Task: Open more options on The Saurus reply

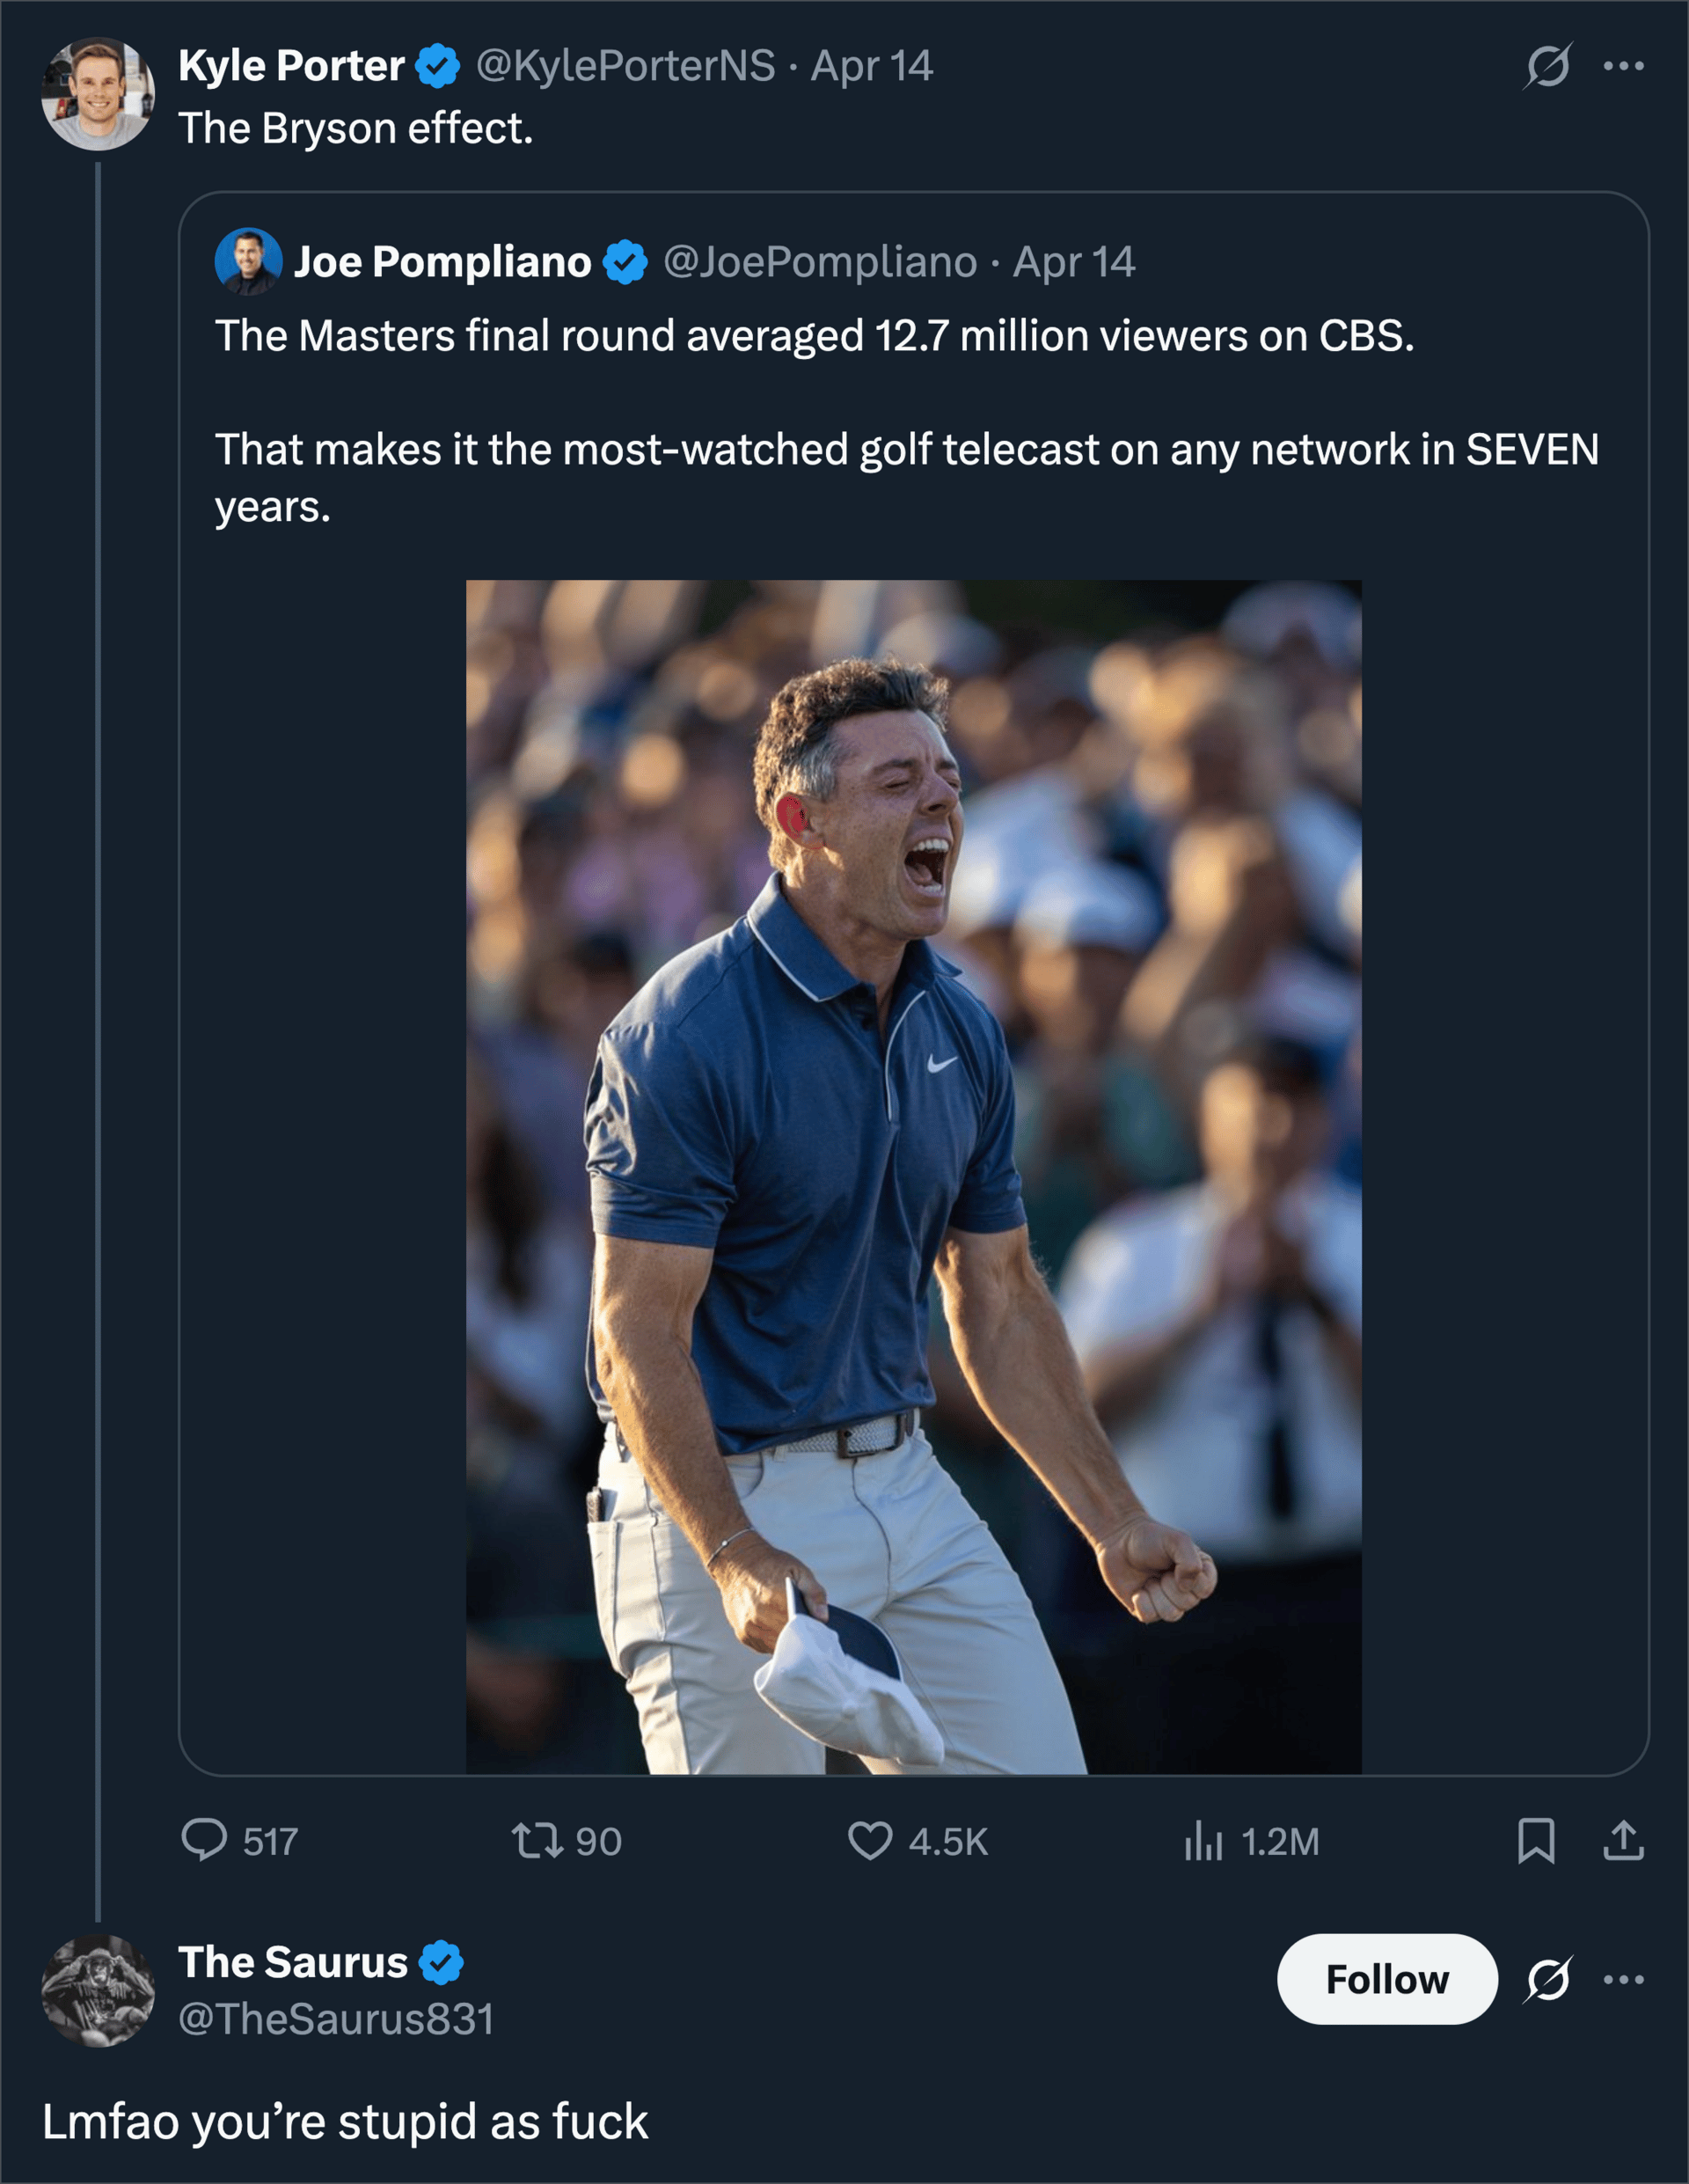Action: pos(1623,1979)
